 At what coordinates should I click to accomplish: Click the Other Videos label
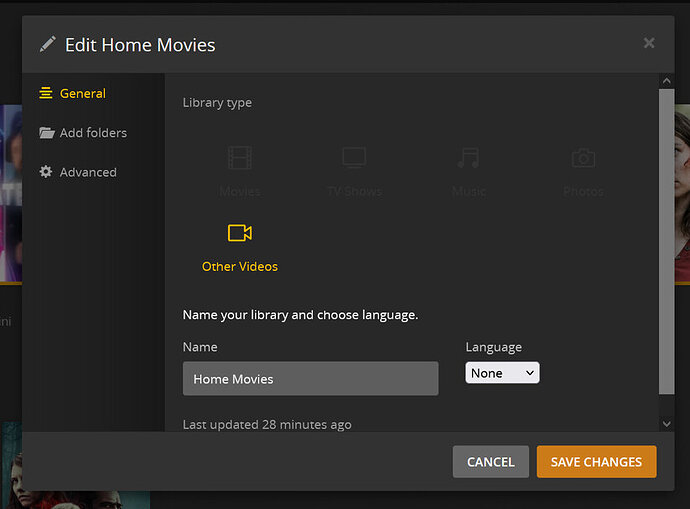pyautogui.click(x=240, y=267)
